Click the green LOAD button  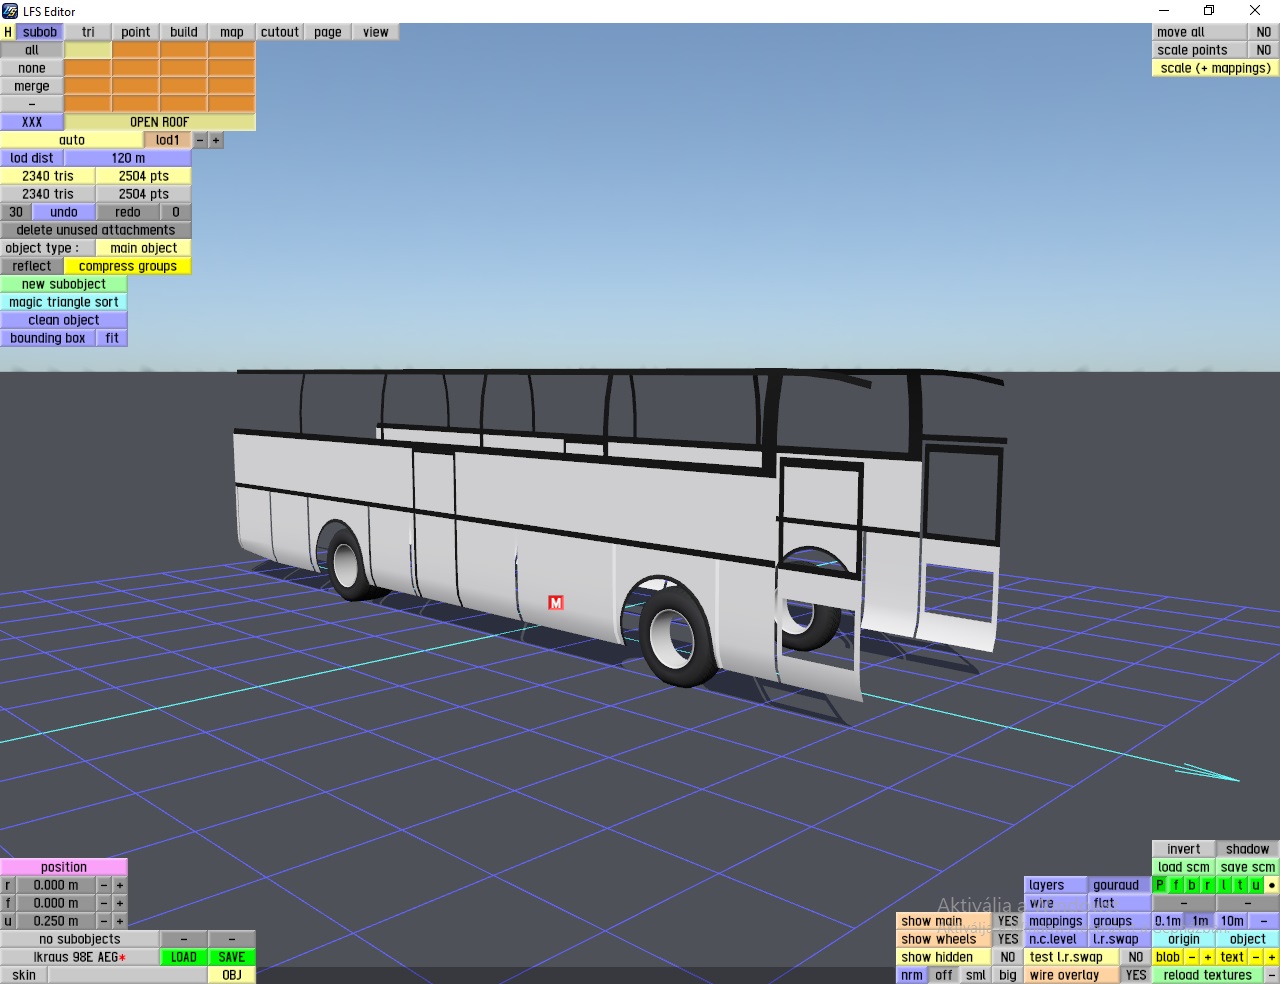pyautogui.click(x=184, y=957)
